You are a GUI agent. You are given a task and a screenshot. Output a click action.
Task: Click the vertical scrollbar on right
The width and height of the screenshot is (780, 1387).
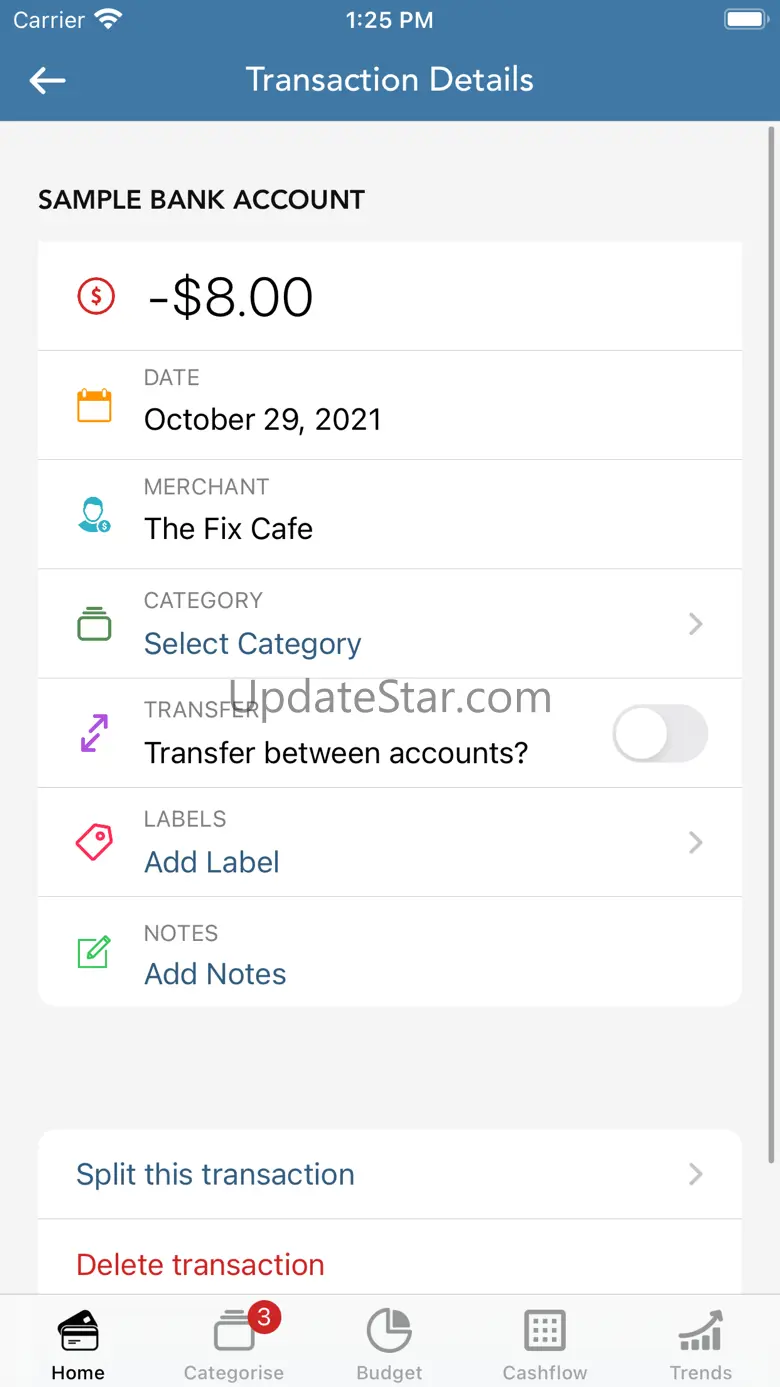coord(772,643)
